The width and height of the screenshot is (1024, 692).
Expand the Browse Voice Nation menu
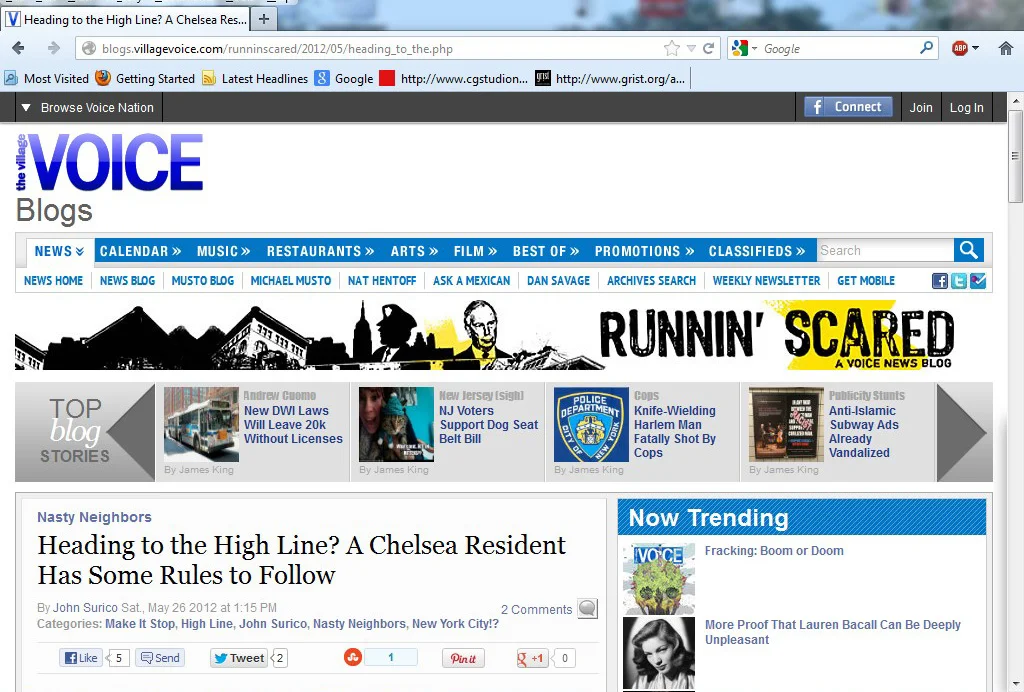click(x=88, y=108)
